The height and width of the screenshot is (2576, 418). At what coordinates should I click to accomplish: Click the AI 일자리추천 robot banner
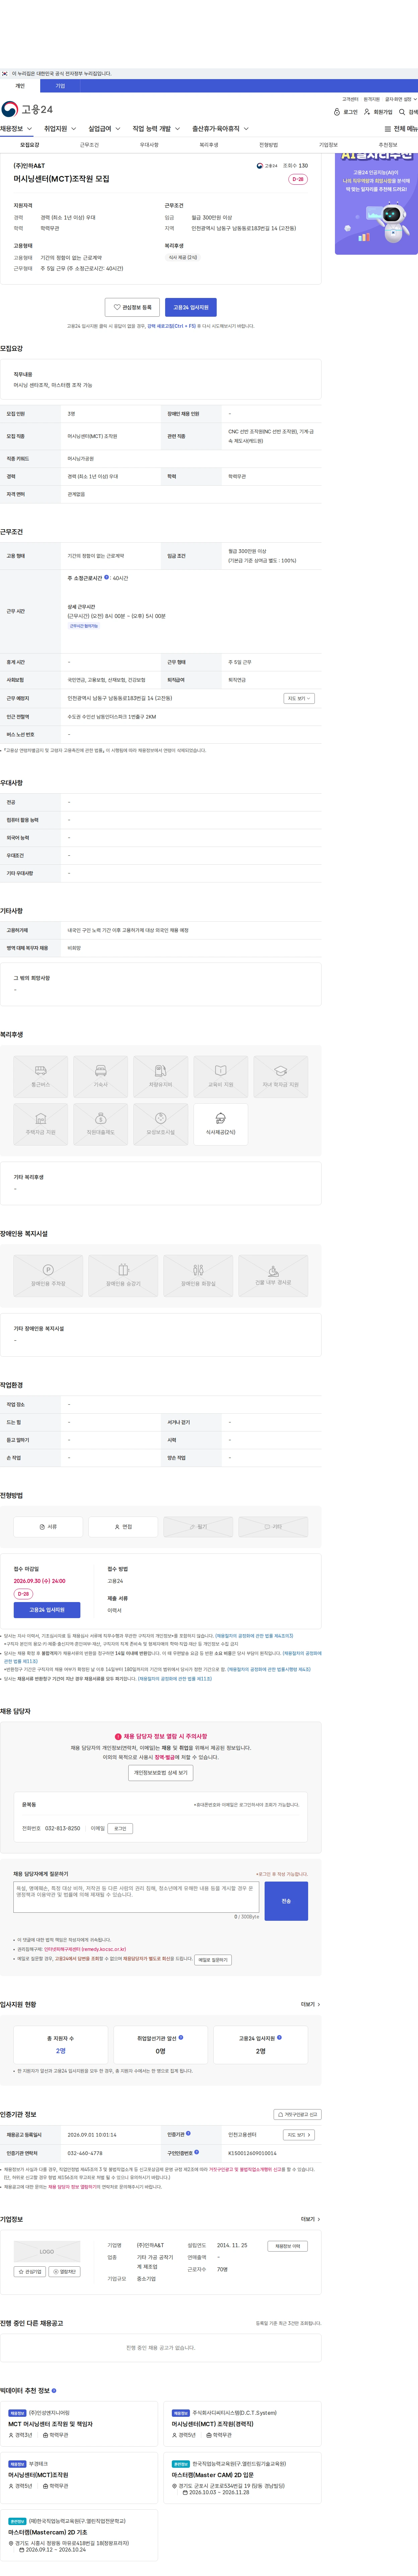point(376,203)
